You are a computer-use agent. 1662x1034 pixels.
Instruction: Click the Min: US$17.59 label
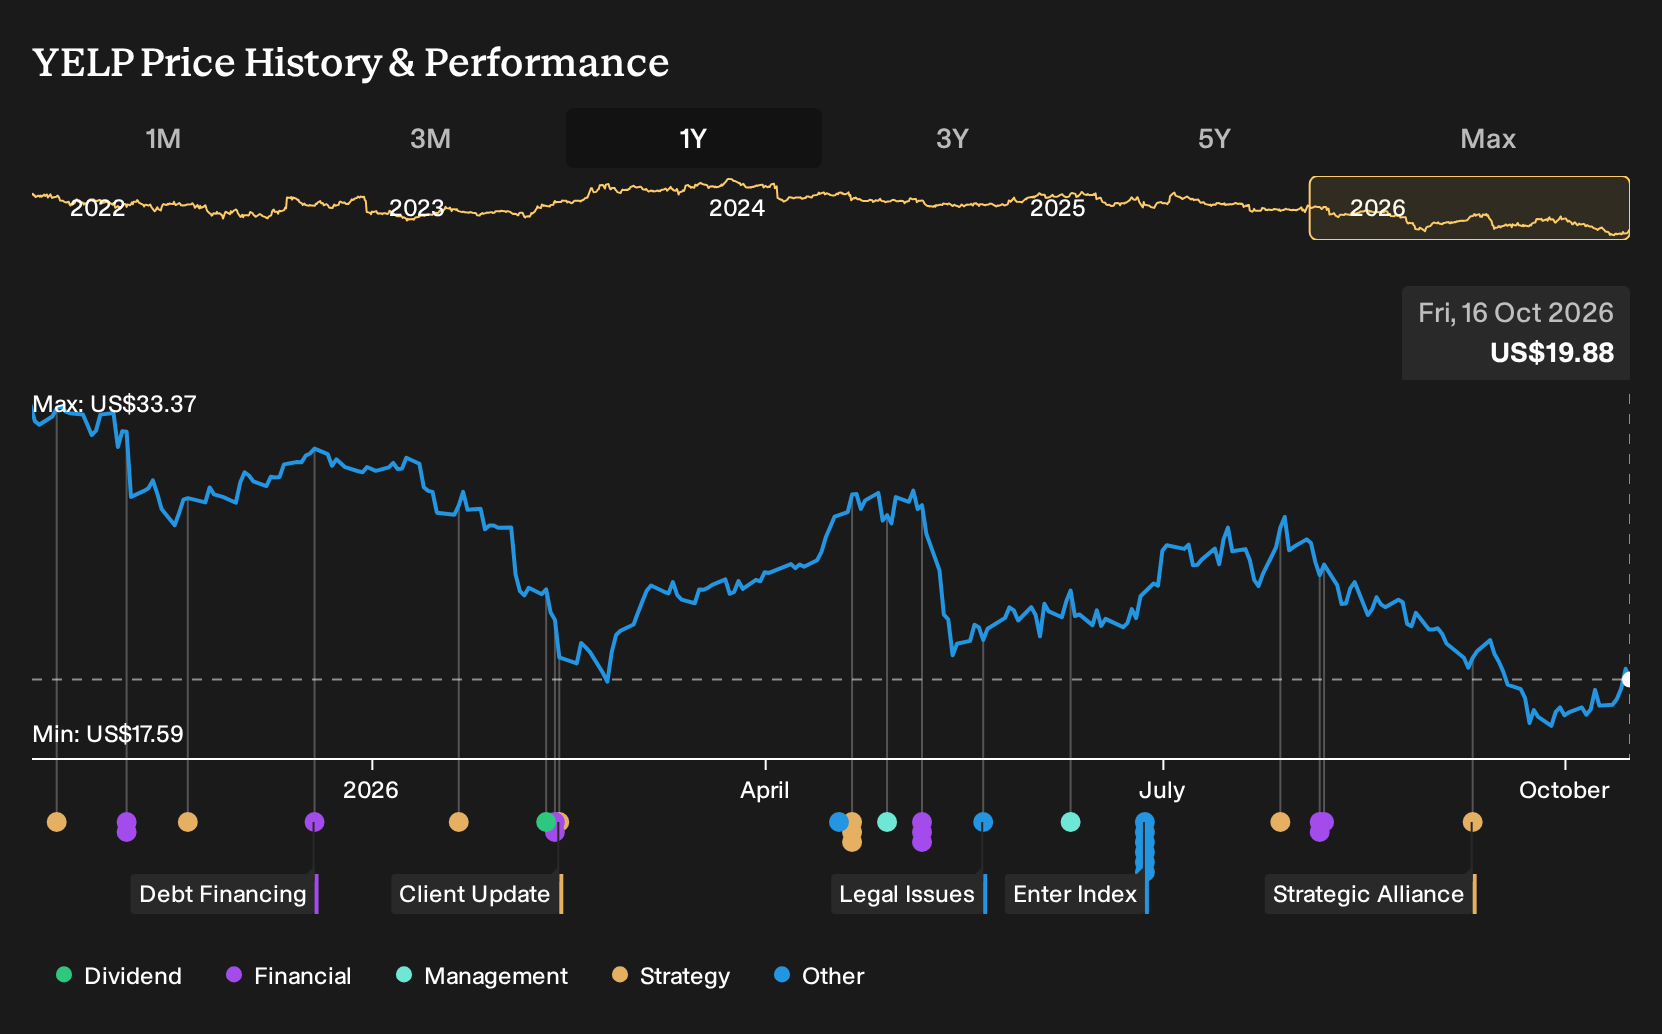pos(108,734)
